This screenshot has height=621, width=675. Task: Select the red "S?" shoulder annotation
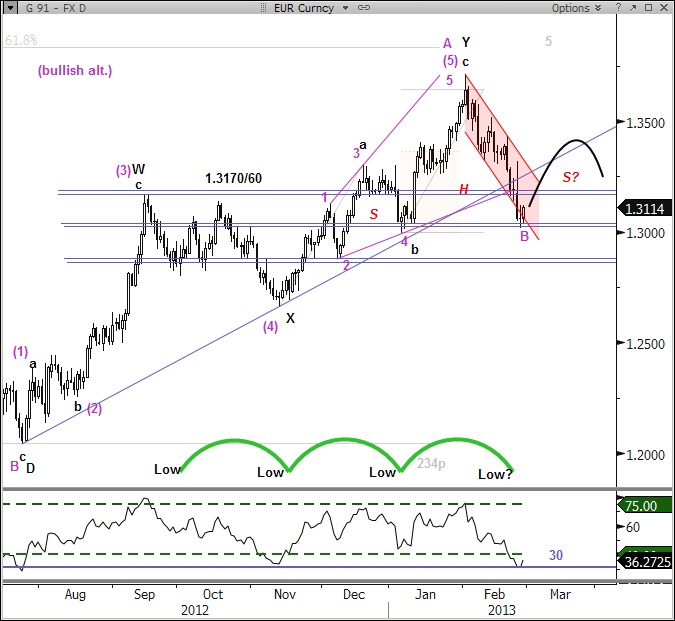pyautogui.click(x=571, y=177)
